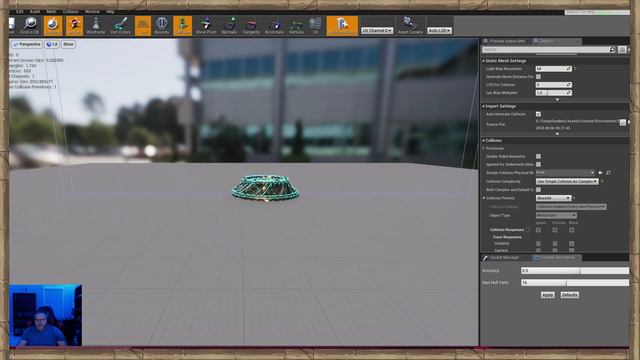The width and height of the screenshot is (640, 360).
Task: Toggle the Binormals toolbar icon
Action: tap(274, 25)
